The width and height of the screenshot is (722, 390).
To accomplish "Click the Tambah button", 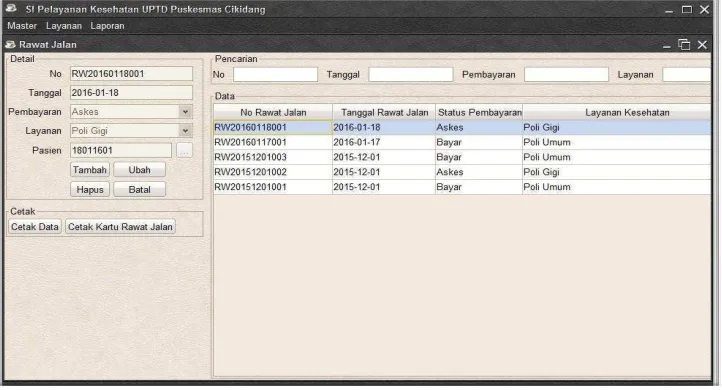I will tap(90, 170).
